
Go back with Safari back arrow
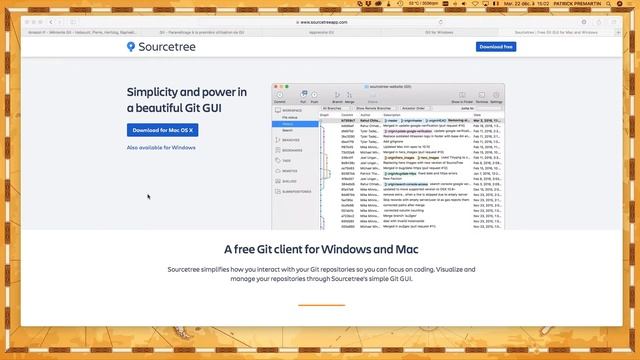coord(51,22)
